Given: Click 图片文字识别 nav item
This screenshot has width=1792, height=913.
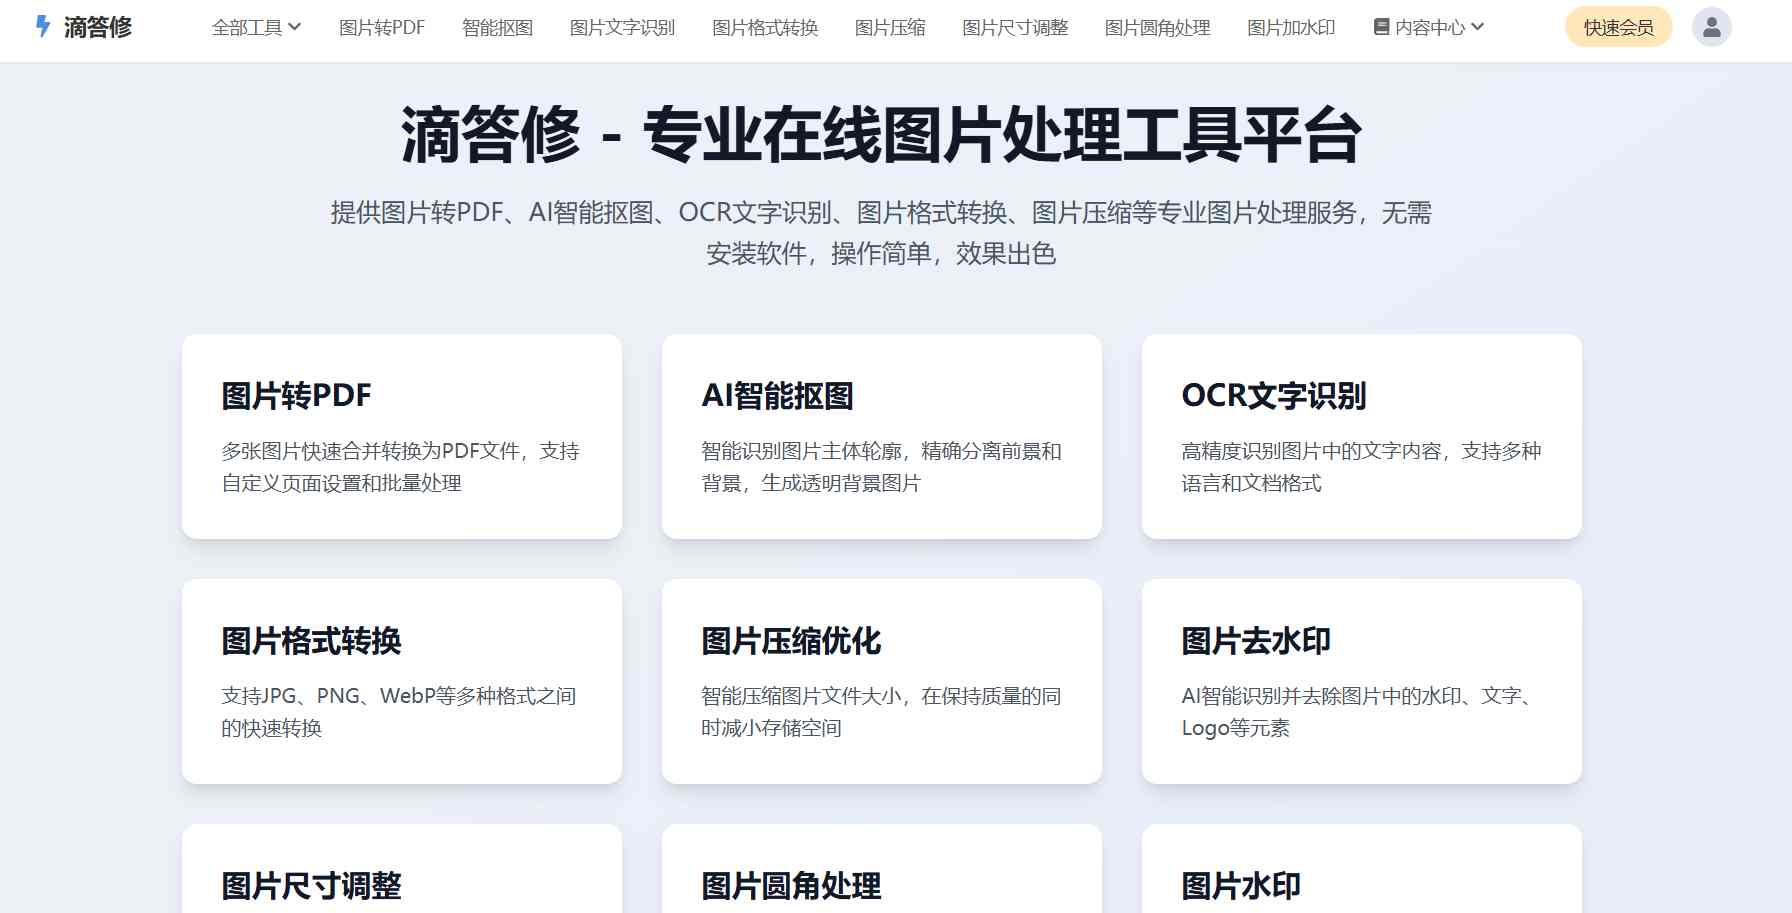Looking at the screenshot, I should click(x=622, y=28).
